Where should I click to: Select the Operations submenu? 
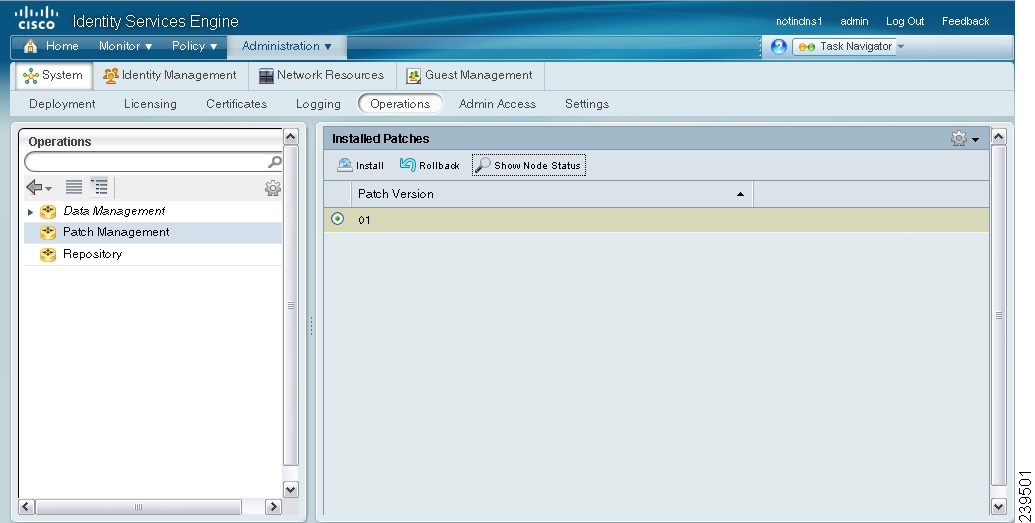400,104
